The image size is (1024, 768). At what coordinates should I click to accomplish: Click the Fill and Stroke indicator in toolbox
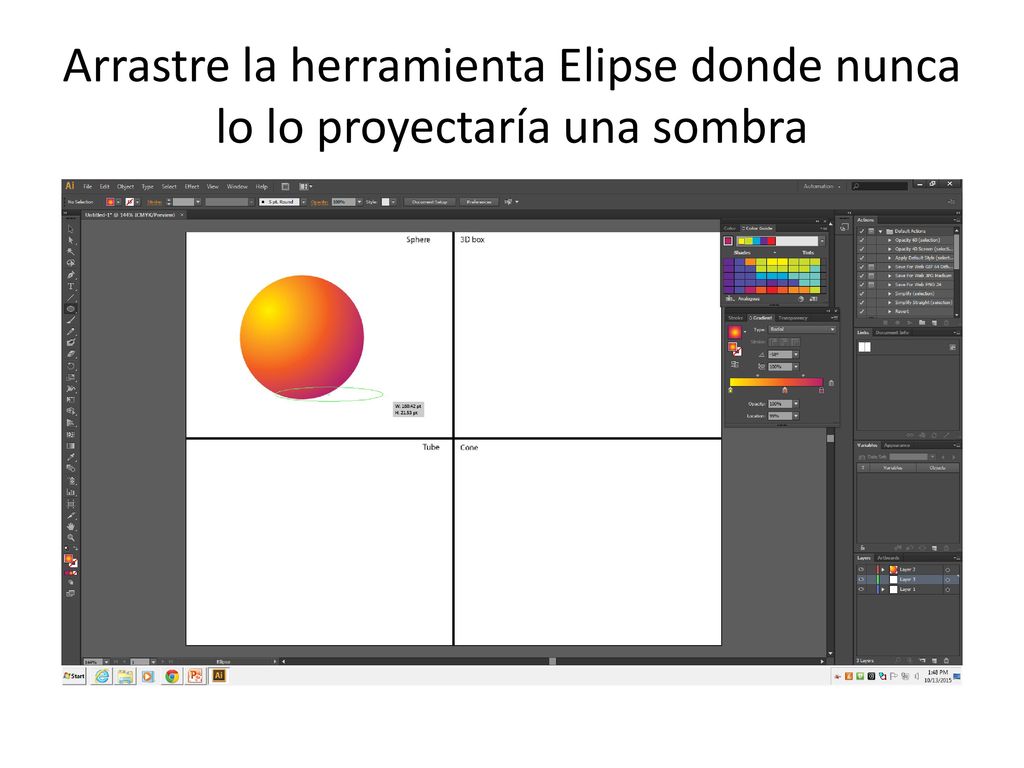point(71,560)
